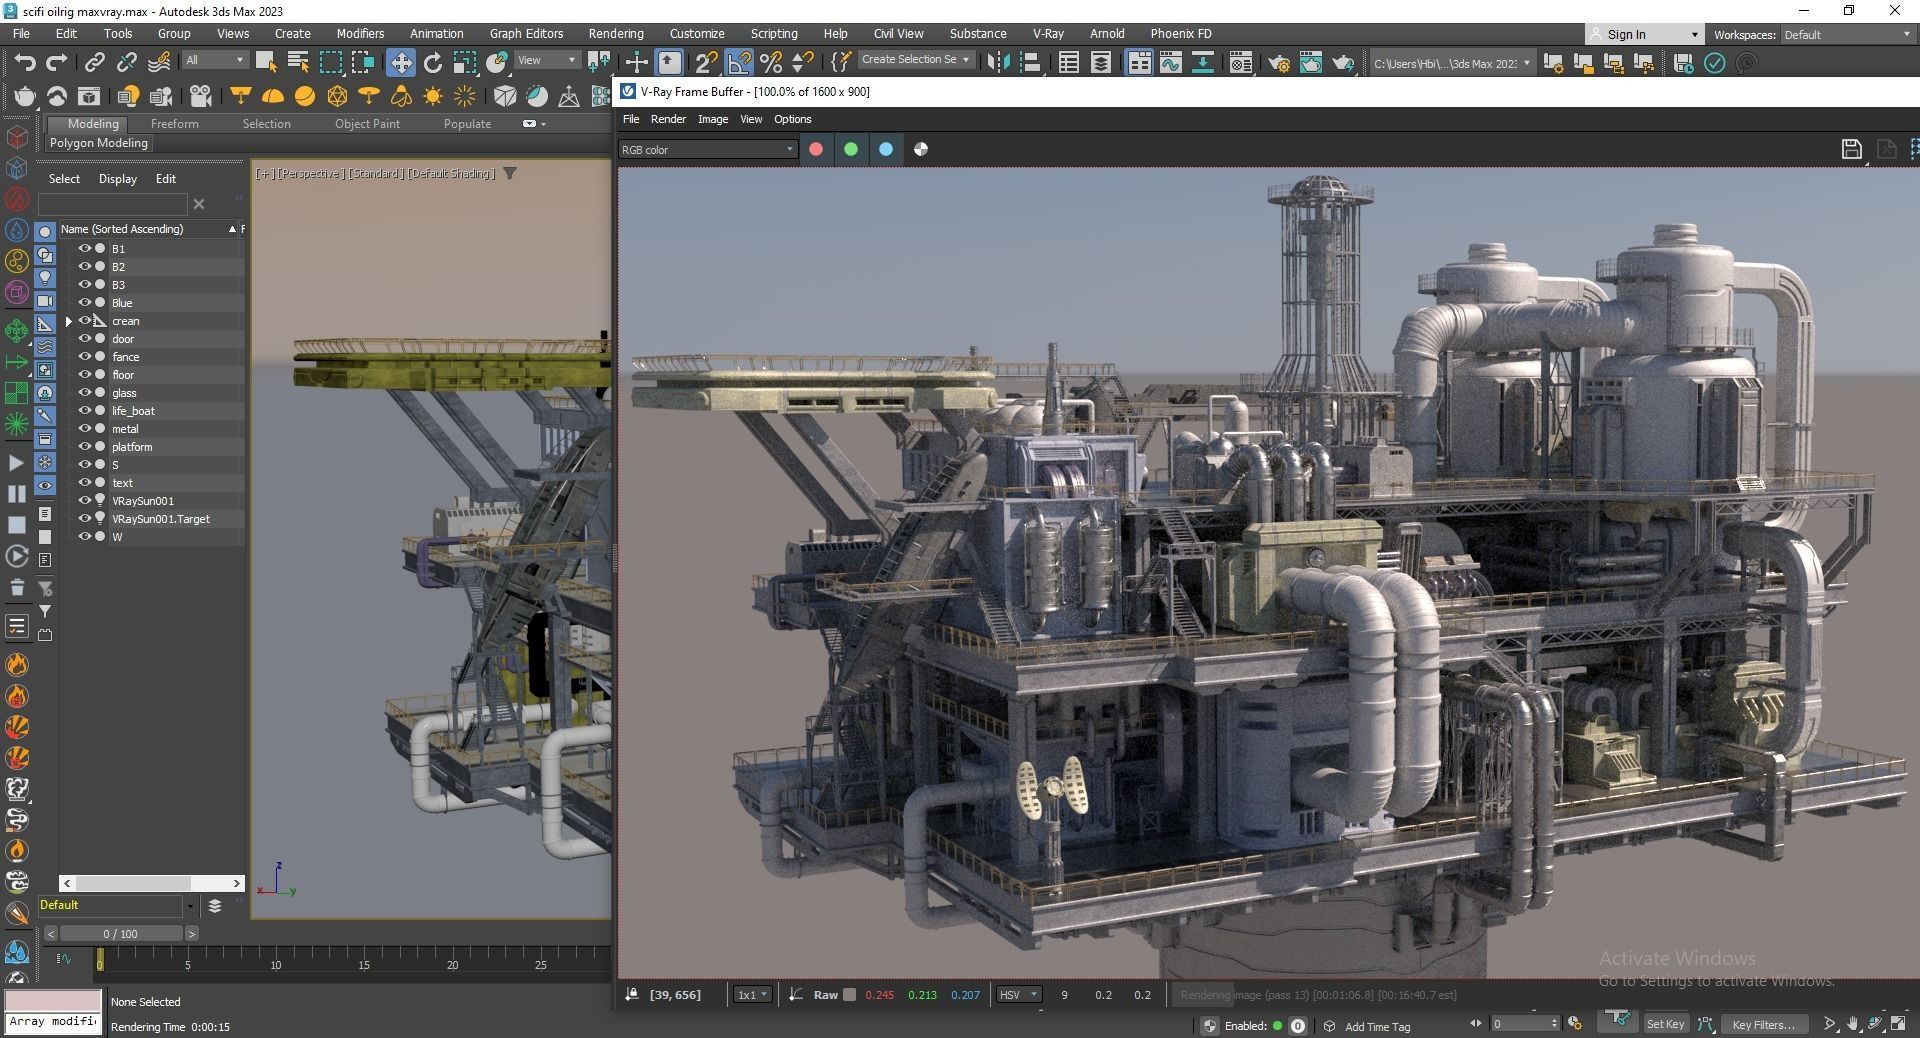
Task: Switch to the Freeform ribbon tab
Action: click(174, 124)
